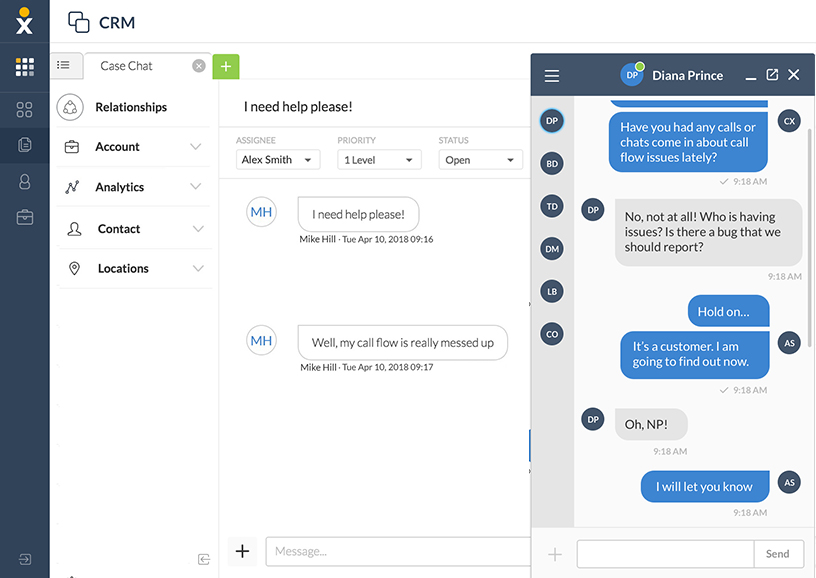The image size is (816, 578).
Task: Open the Contacts person icon in sidebar
Action: pos(24,180)
